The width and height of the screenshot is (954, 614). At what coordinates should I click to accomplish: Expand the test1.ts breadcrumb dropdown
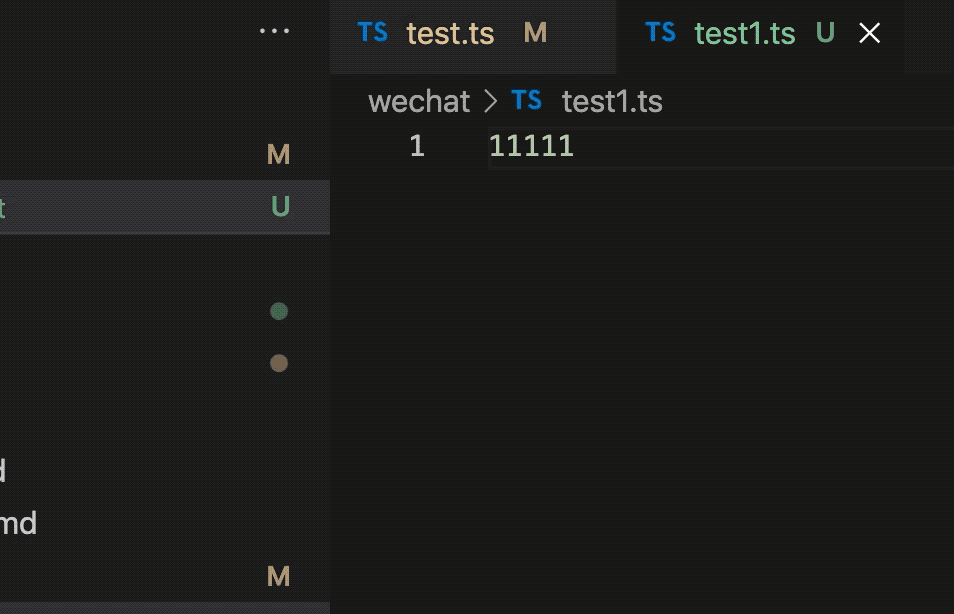(x=612, y=101)
